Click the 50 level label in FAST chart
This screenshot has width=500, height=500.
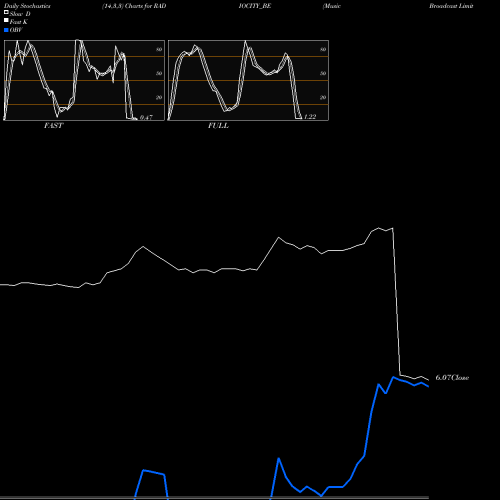[x=159, y=73]
